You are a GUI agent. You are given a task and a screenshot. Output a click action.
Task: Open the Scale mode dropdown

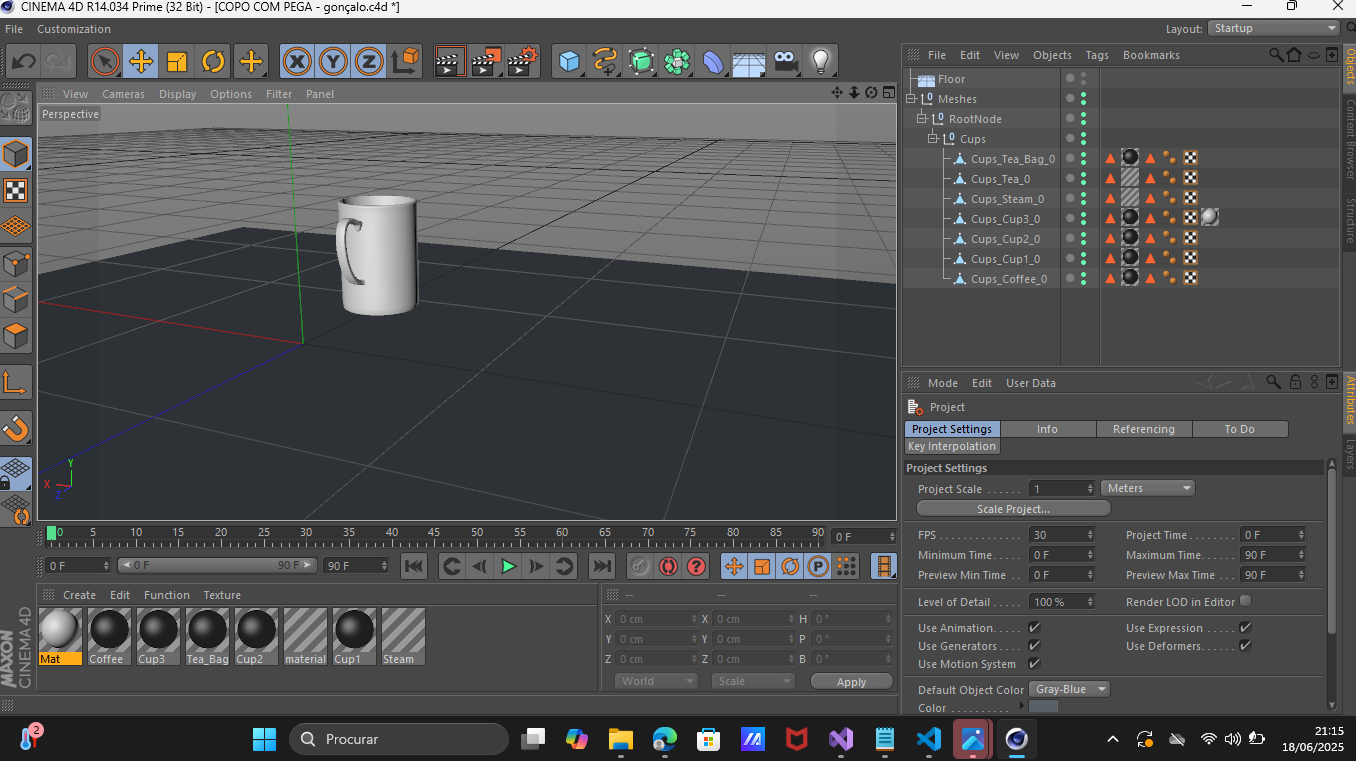pyautogui.click(x=753, y=681)
